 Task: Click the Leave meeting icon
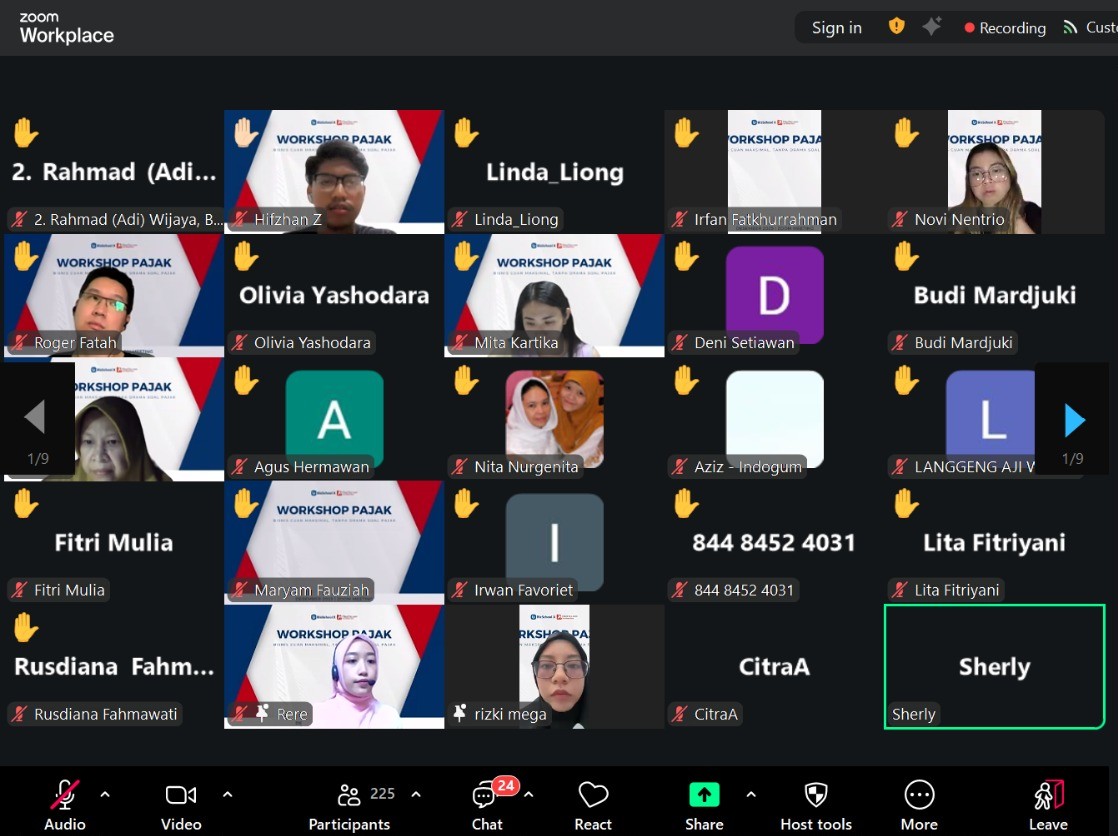tap(1048, 796)
